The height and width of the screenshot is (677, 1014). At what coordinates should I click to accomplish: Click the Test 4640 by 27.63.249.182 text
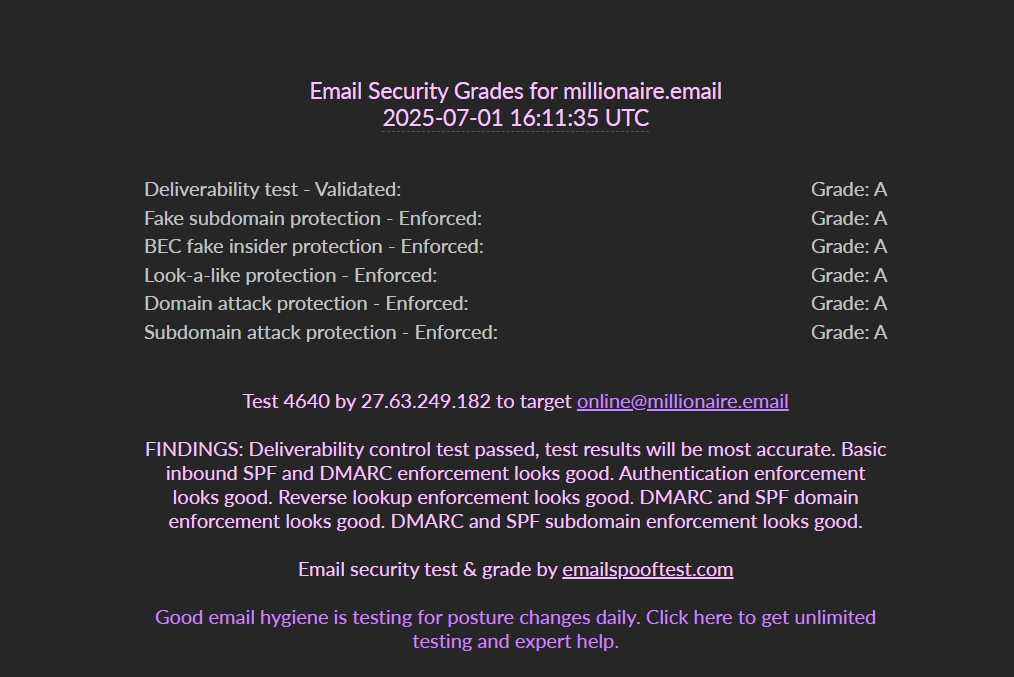[x=367, y=402]
